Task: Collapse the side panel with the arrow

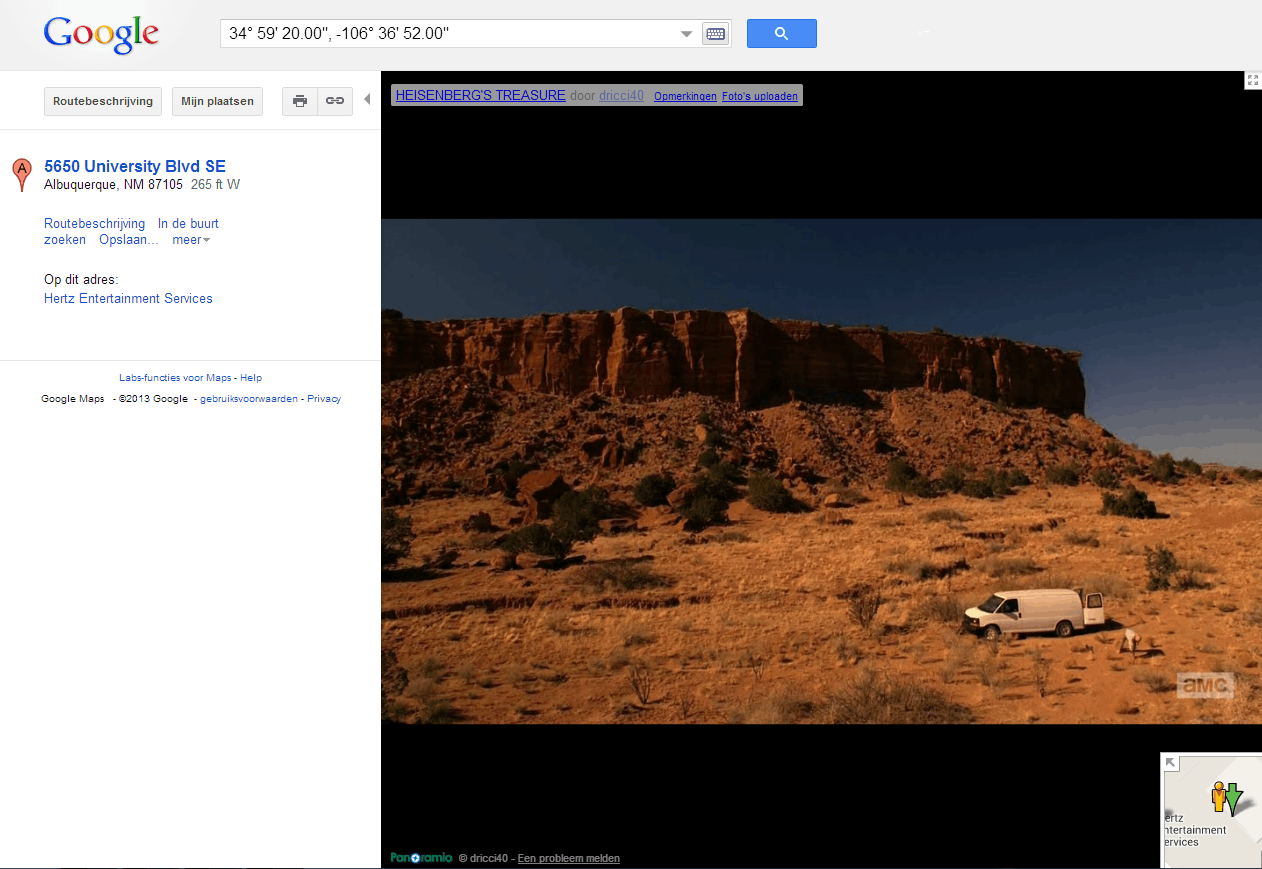Action: (367, 99)
